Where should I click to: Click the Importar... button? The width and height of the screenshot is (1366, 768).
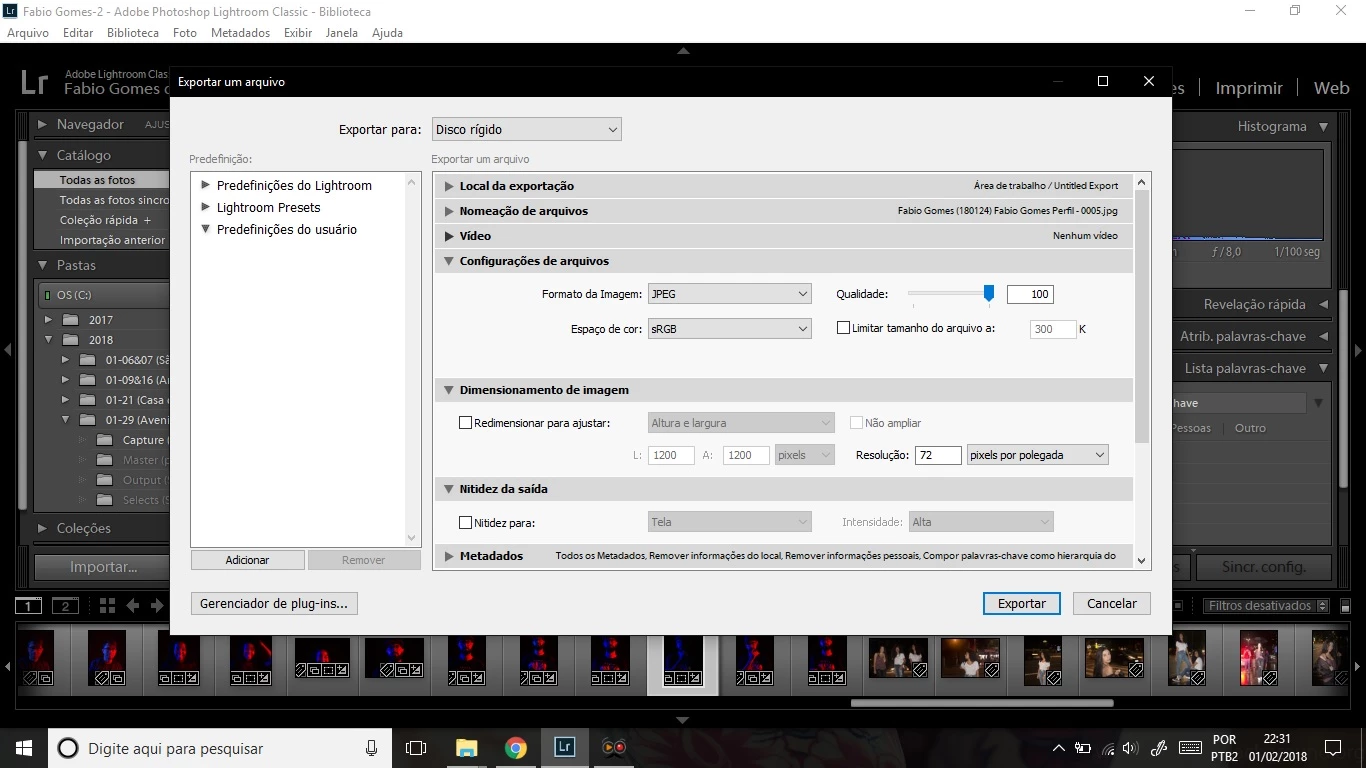click(103, 567)
